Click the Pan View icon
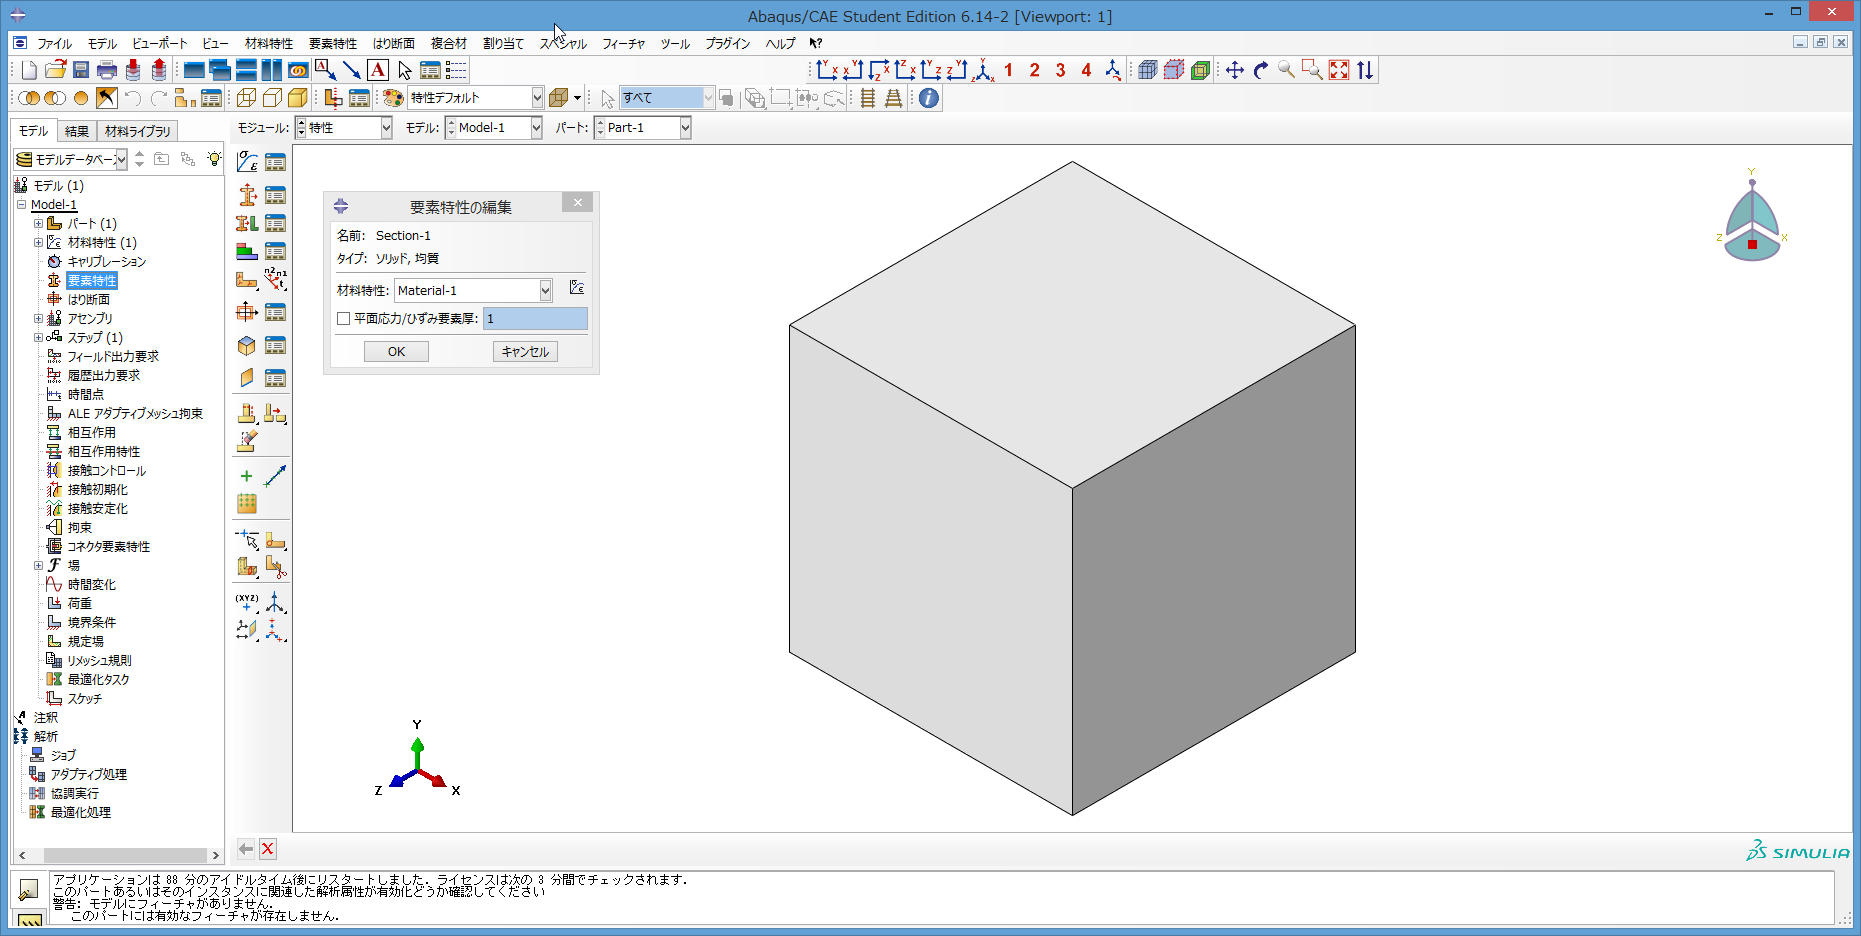The image size is (1861, 936). 1235,70
